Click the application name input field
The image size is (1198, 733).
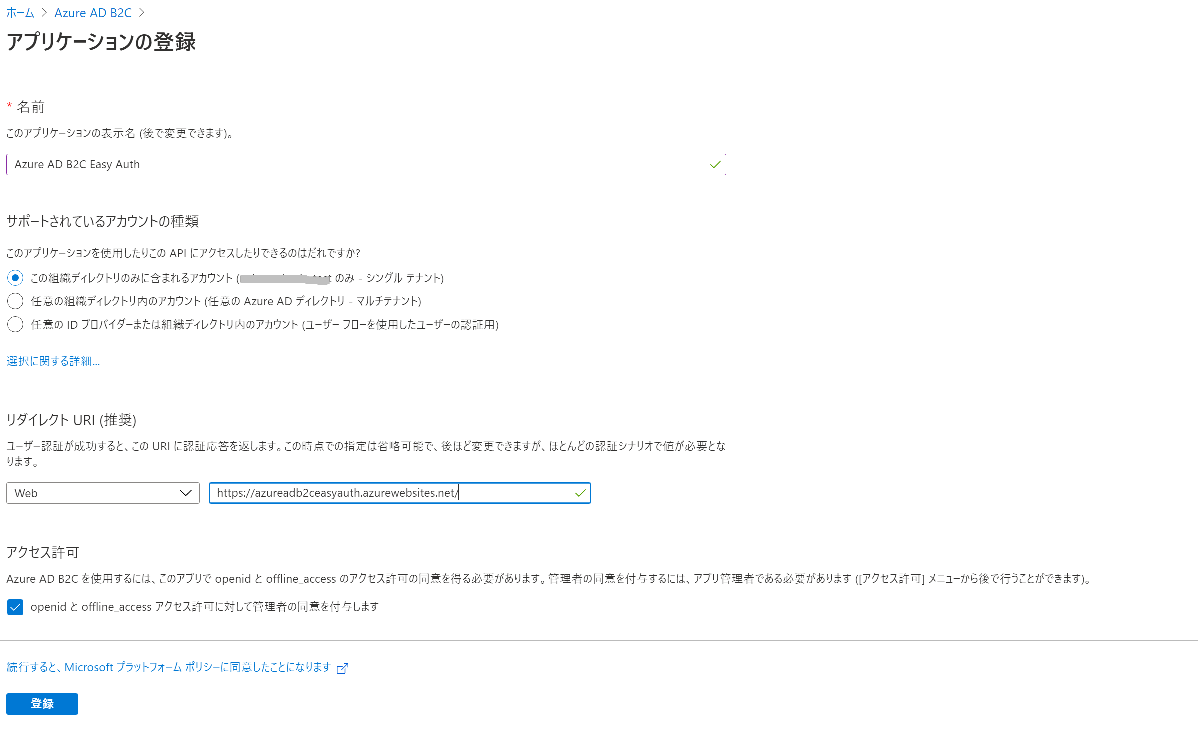pos(366,164)
